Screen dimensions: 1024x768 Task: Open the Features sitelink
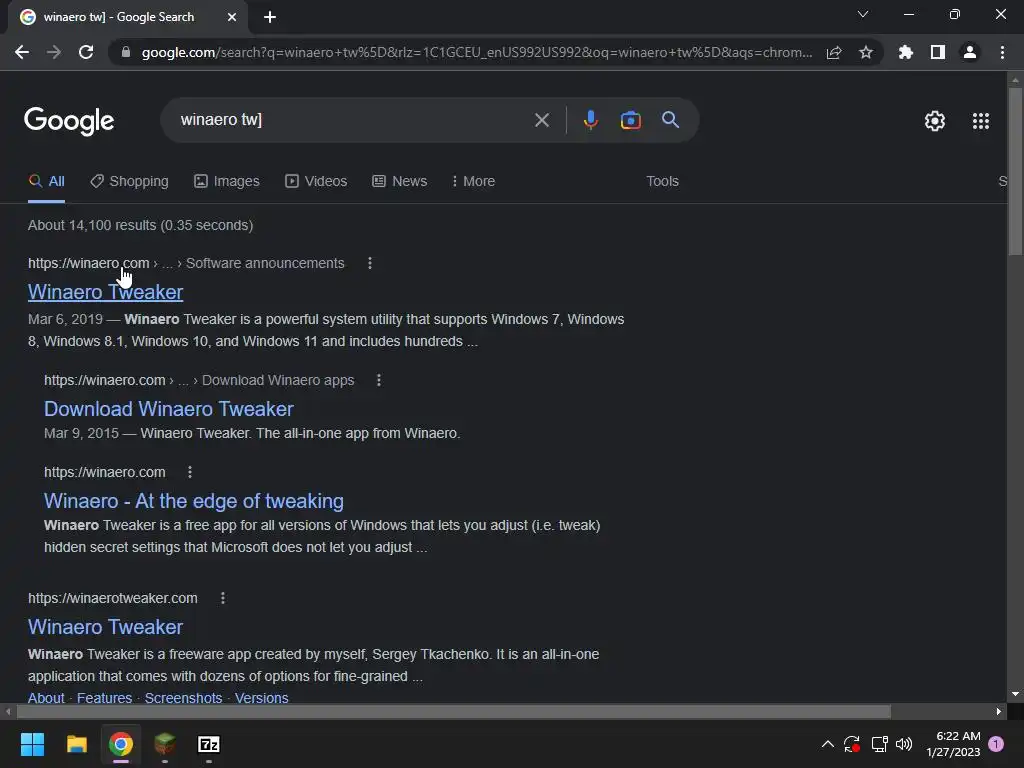coord(104,697)
